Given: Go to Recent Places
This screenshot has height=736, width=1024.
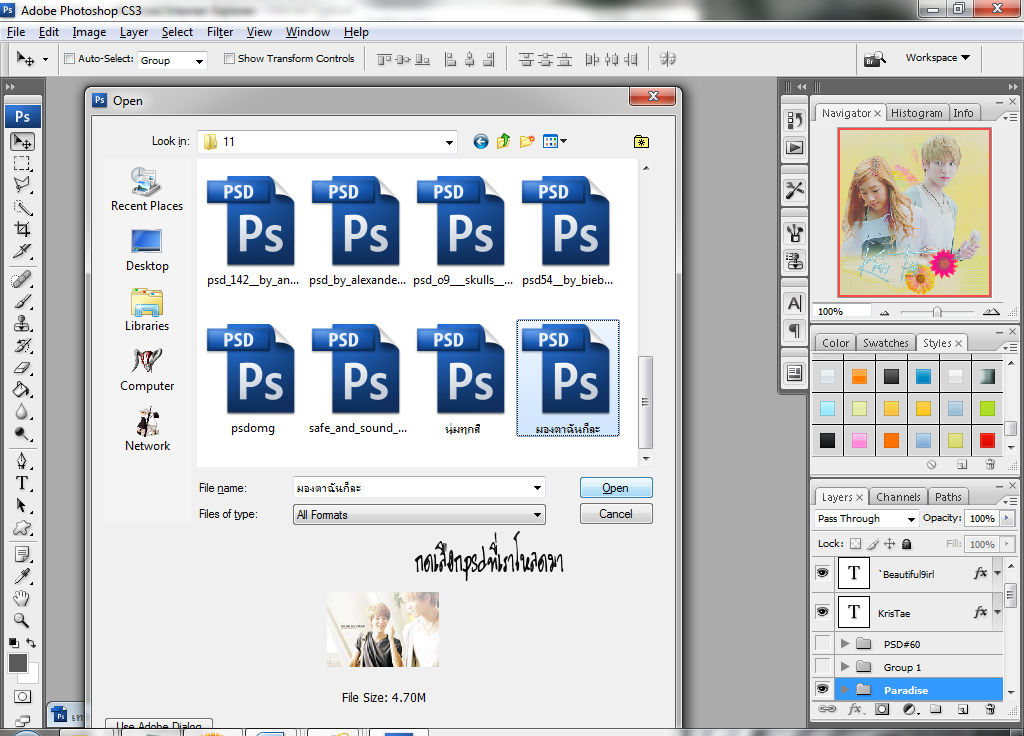Looking at the screenshot, I should pos(147,190).
